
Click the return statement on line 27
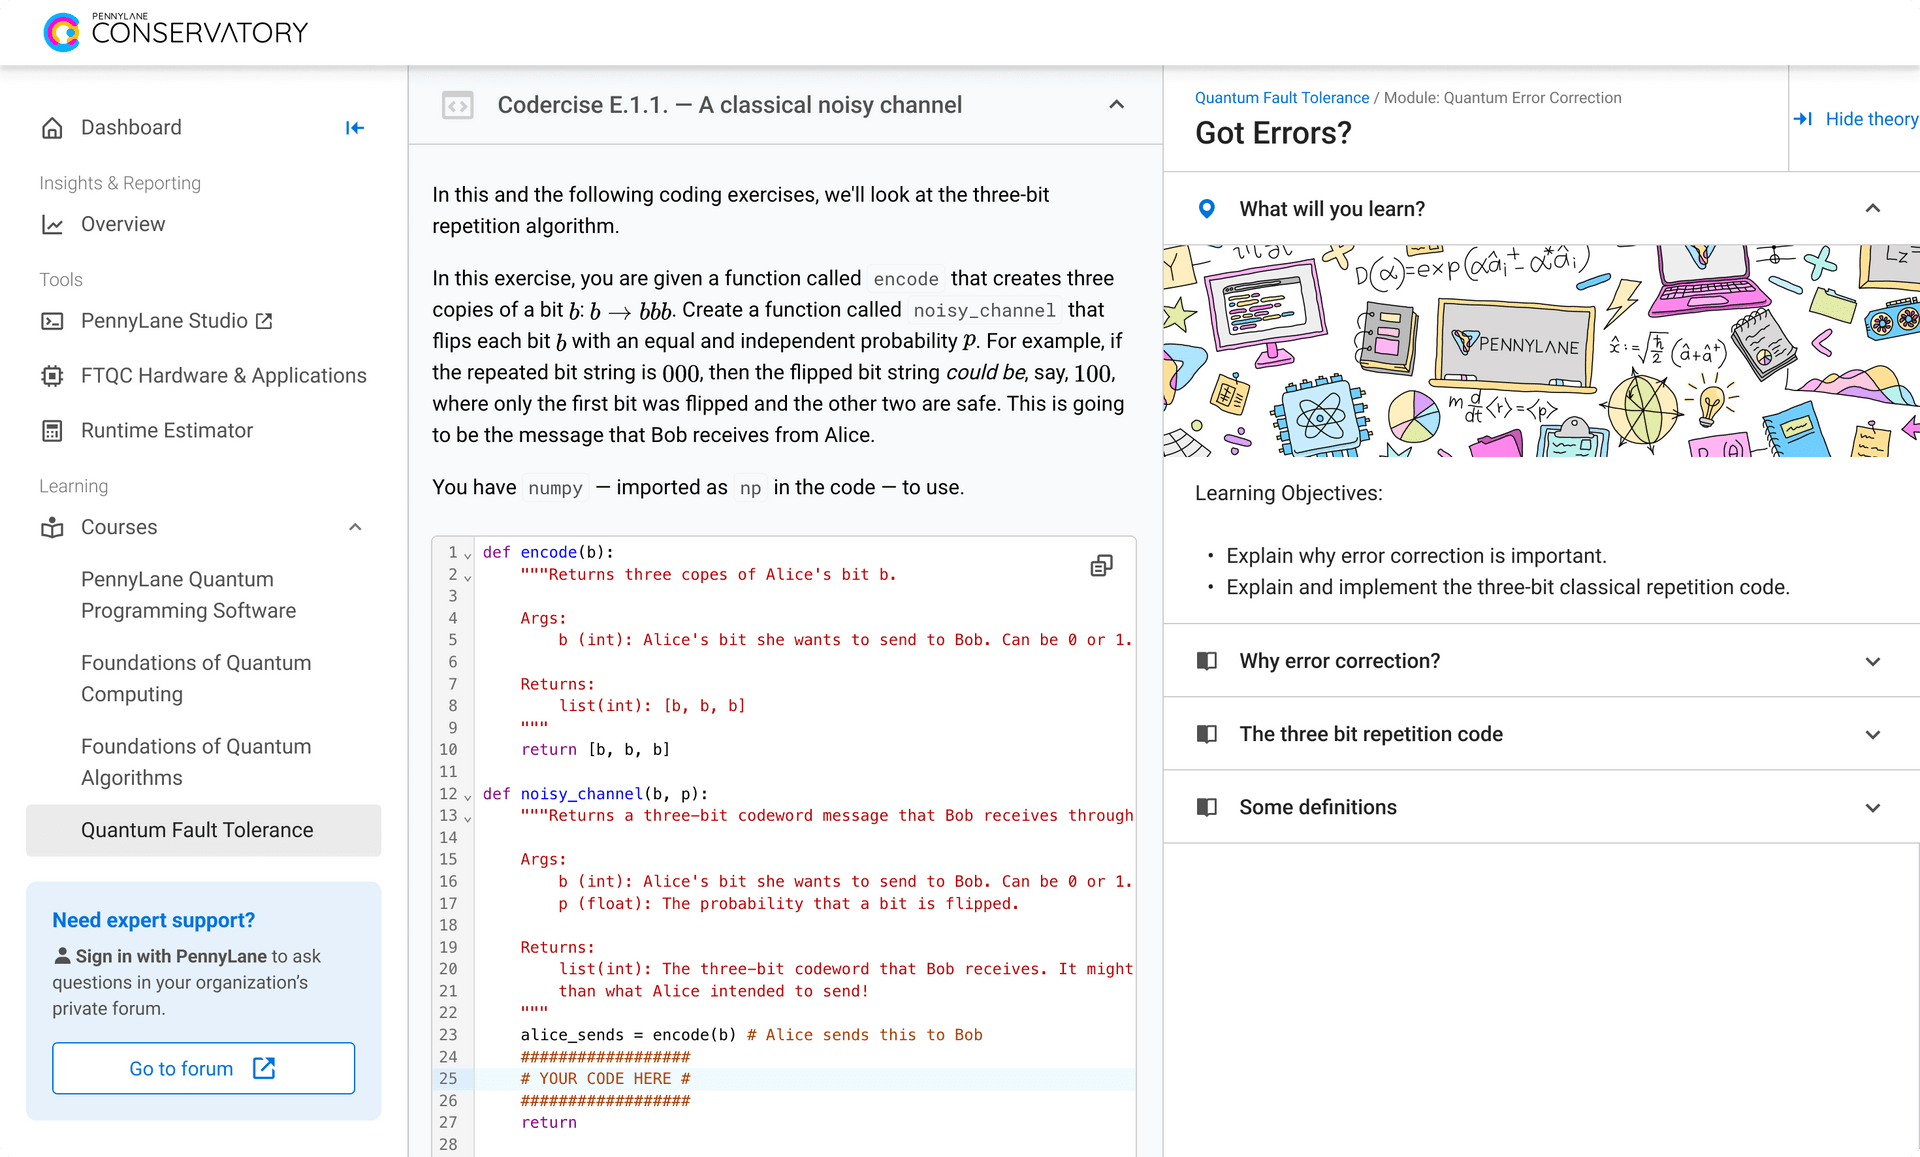548,1122
